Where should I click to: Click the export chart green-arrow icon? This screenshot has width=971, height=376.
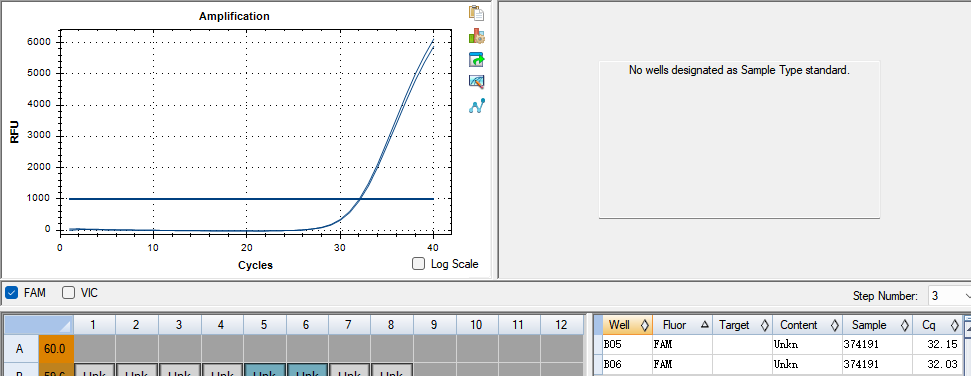click(x=476, y=59)
